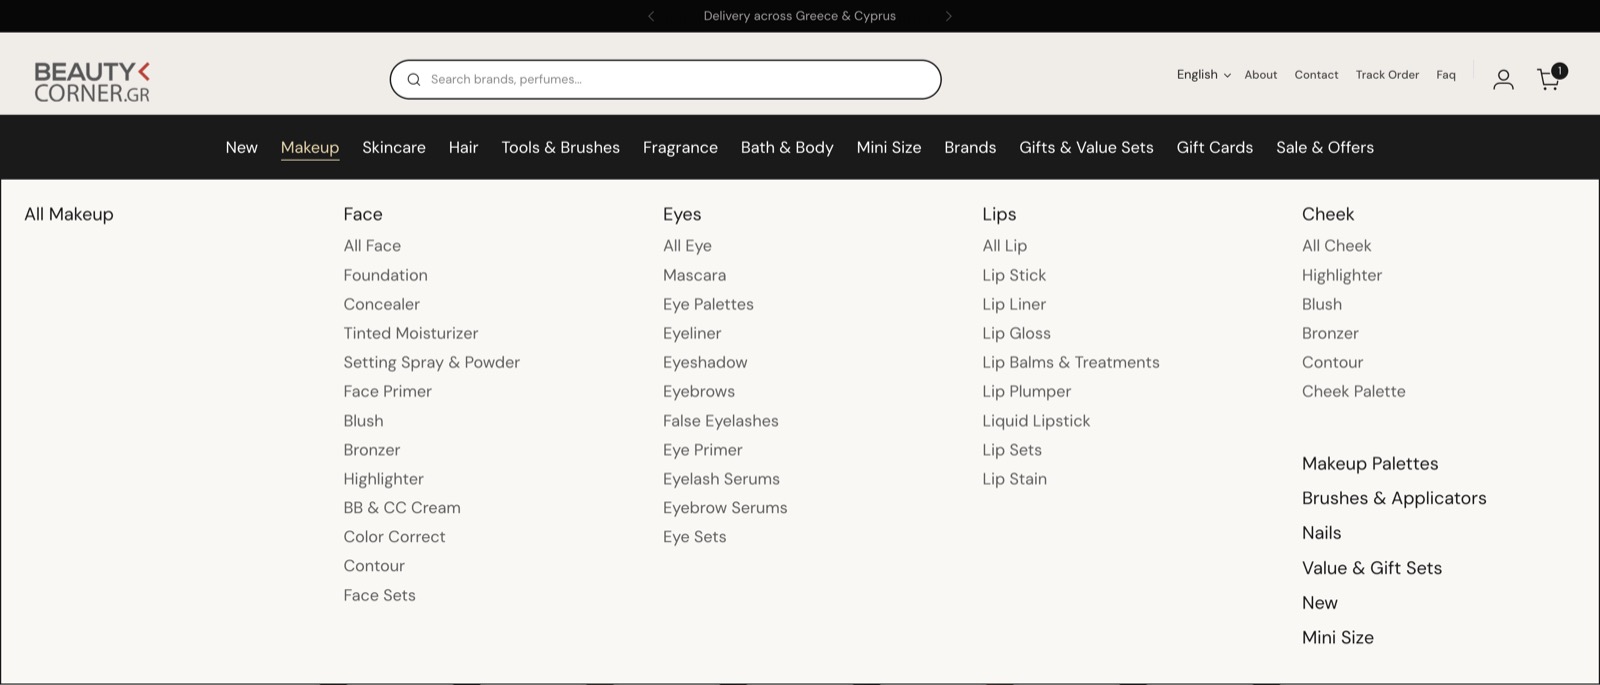The height and width of the screenshot is (685, 1600).
Task: Open Lip Balms & Treatments link
Action: pyautogui.click(x=1071, y=362)
